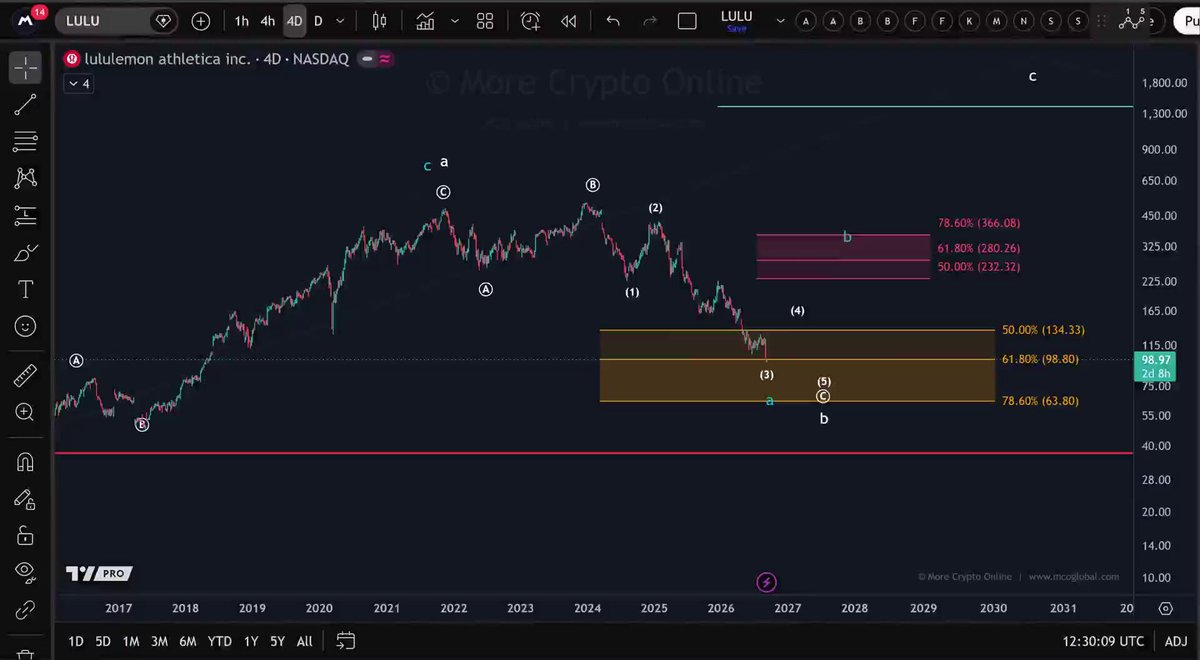Start bar replay mode
This screenshot has width=1200, height=660.
coord(569,21)
